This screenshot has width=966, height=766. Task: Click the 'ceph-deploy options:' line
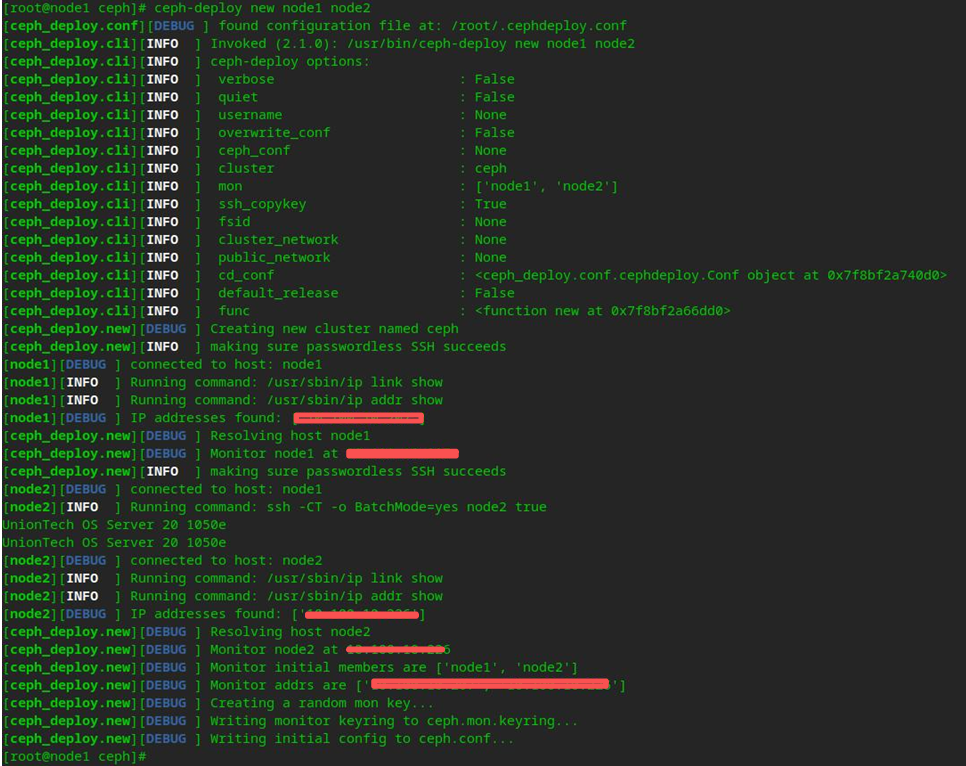point(290,62)
